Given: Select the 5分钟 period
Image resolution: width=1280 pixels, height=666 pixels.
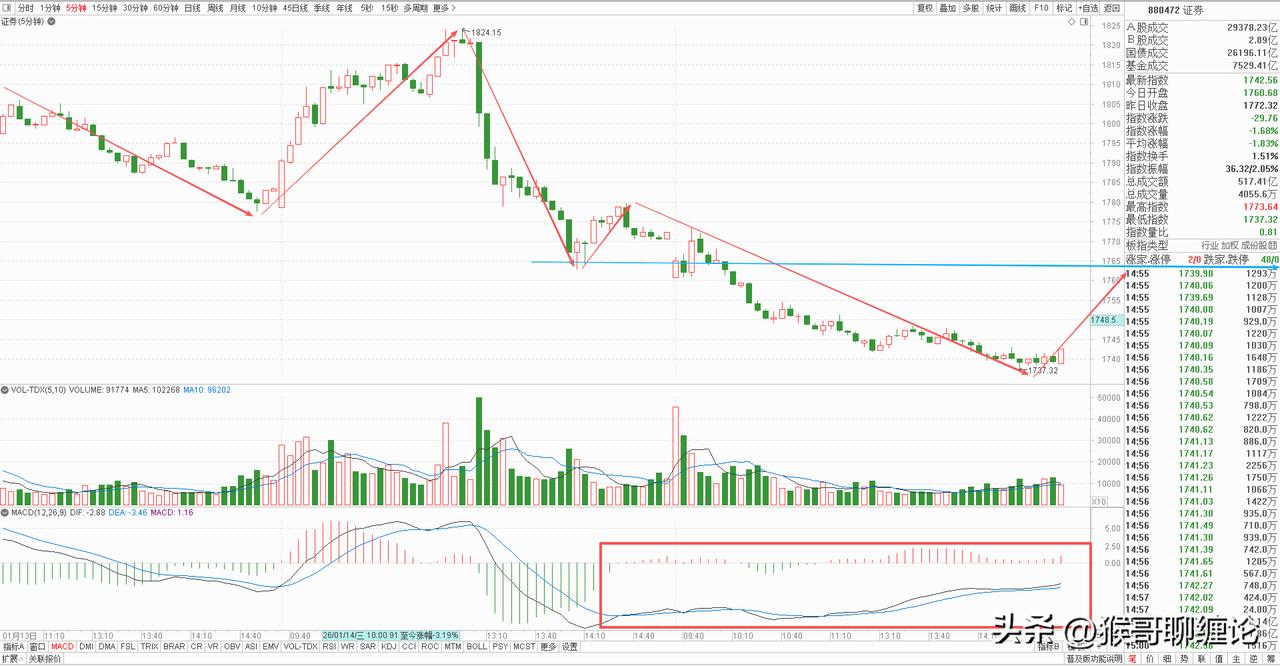Looking at the screenshot, I should coord(76,8).
